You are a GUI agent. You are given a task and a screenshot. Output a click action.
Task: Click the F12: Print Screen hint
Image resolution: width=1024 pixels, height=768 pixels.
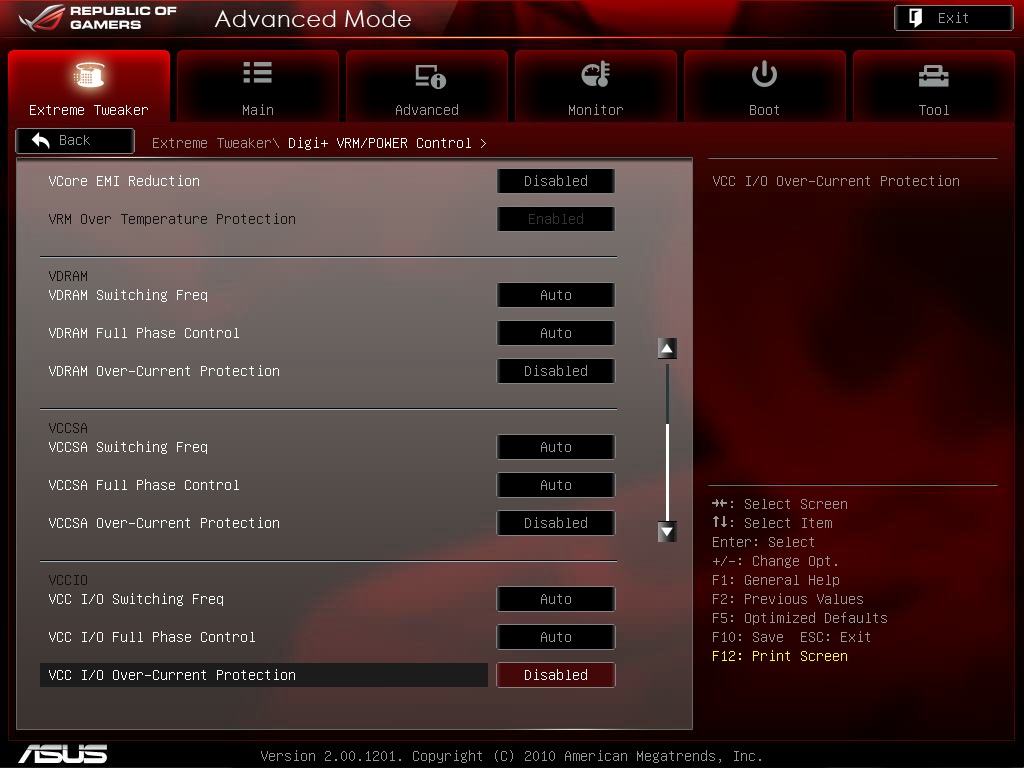780,656
